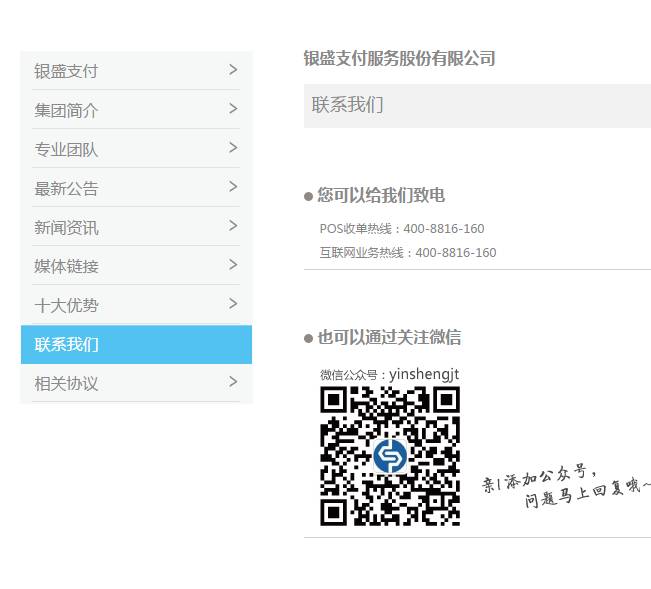Open the 十大优势 page link
This screenshot has width=651, height=589.
pos(136,305)
